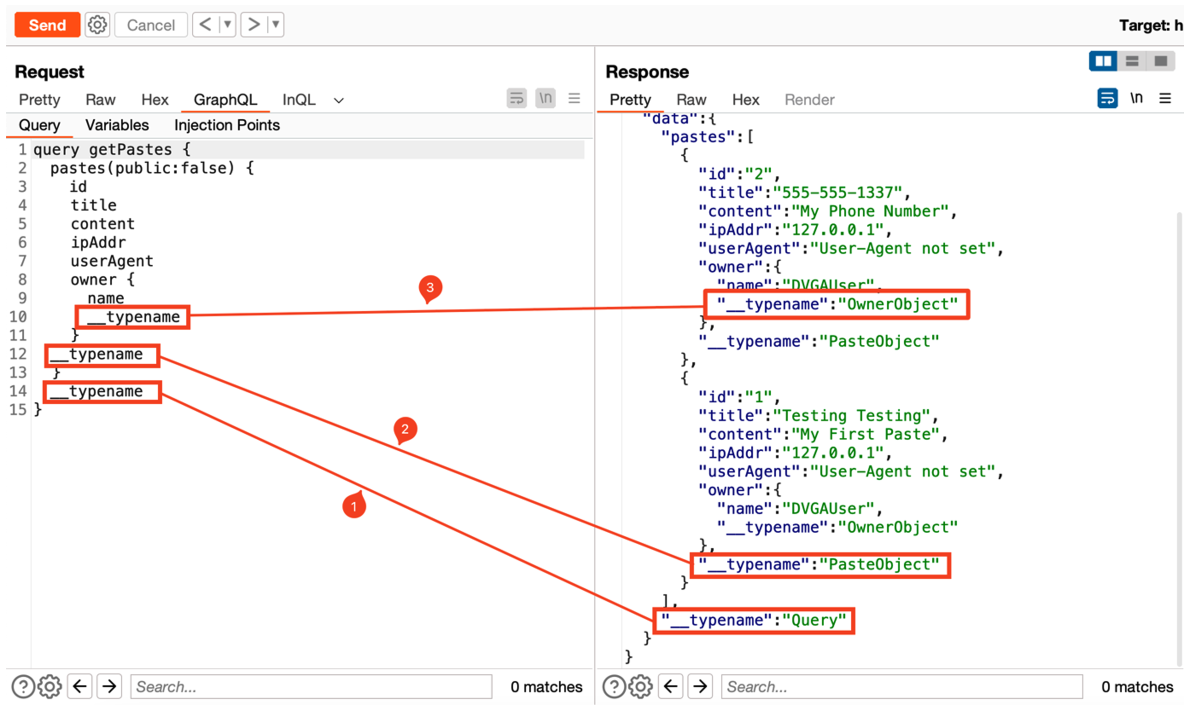Toggle word wrap in the Response editor

tap(1108, 98)
